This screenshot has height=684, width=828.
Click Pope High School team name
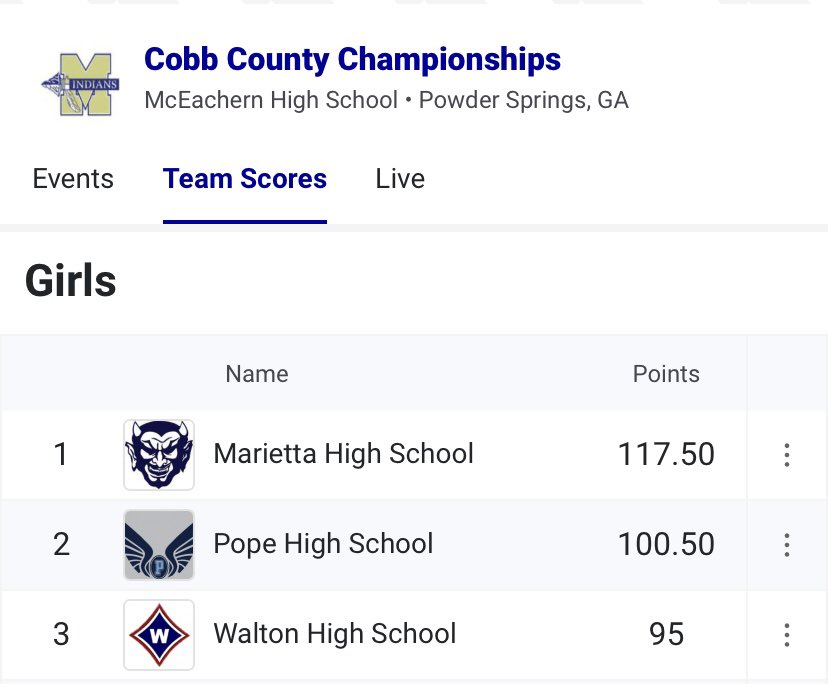[x=323, y=544]
